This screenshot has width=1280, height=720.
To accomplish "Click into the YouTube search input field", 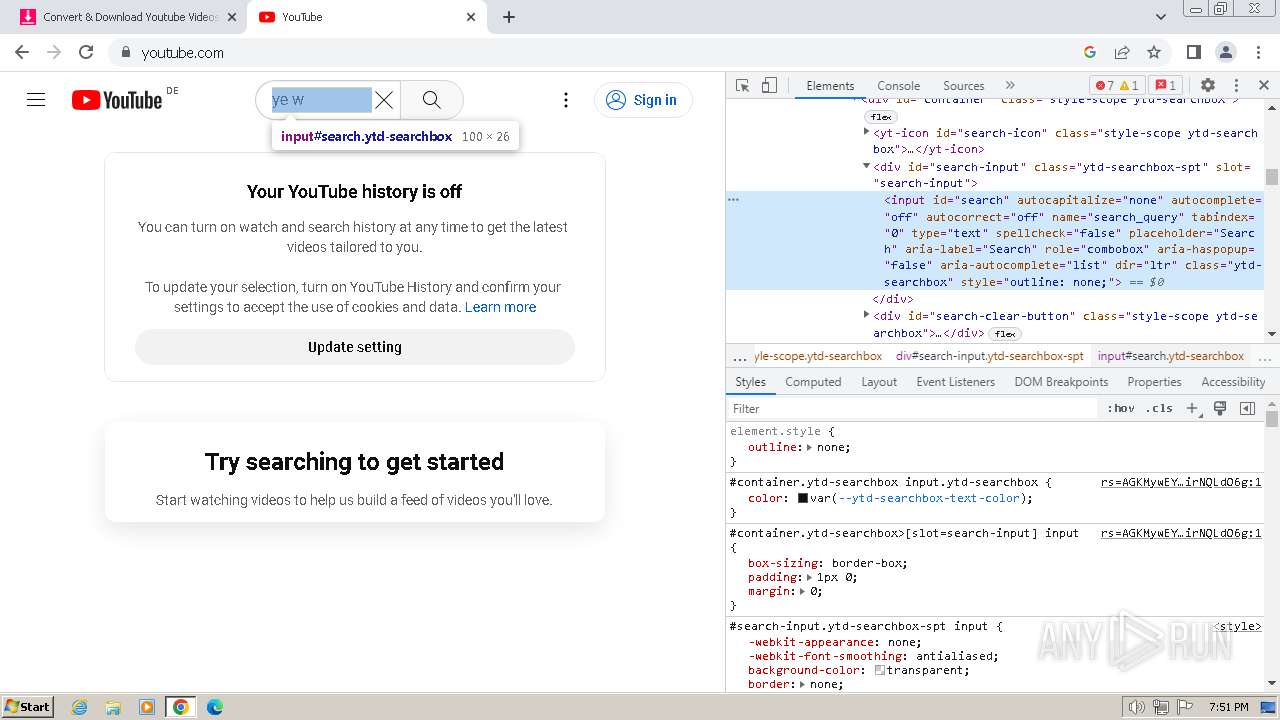I will point(321,100).
